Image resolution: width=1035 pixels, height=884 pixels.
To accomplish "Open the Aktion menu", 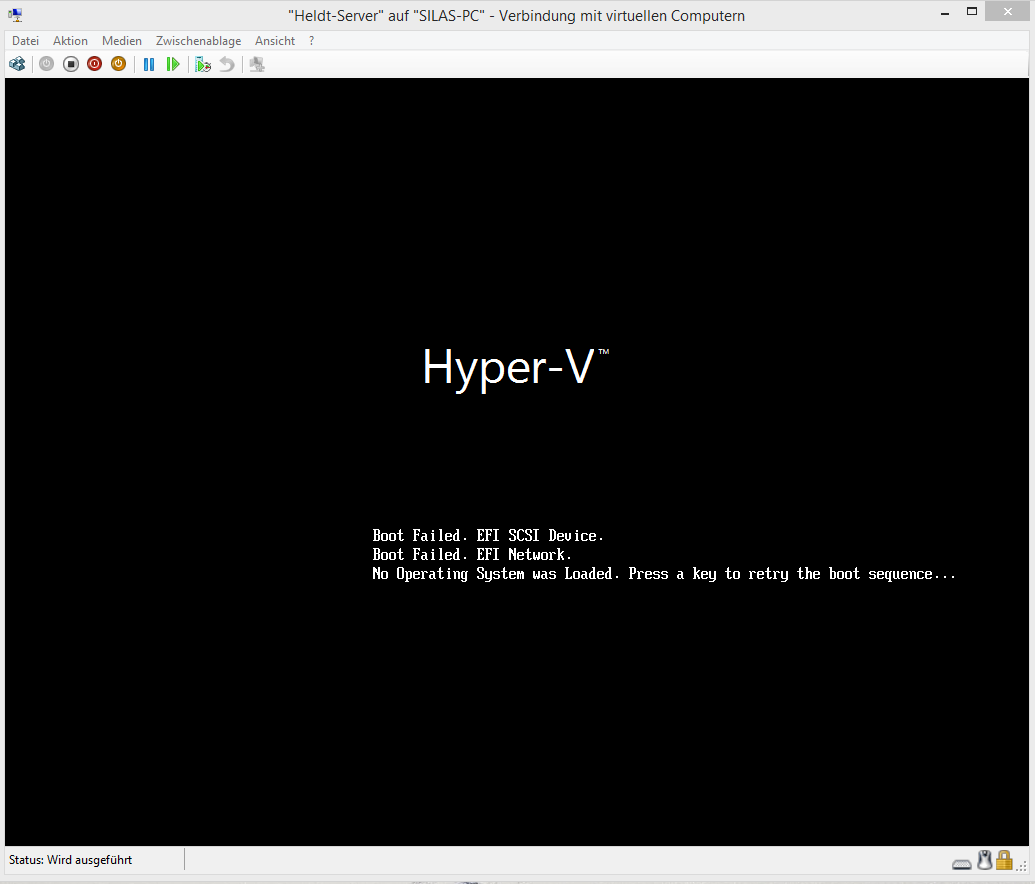I will pyautogui.click(x=70, y=41).
